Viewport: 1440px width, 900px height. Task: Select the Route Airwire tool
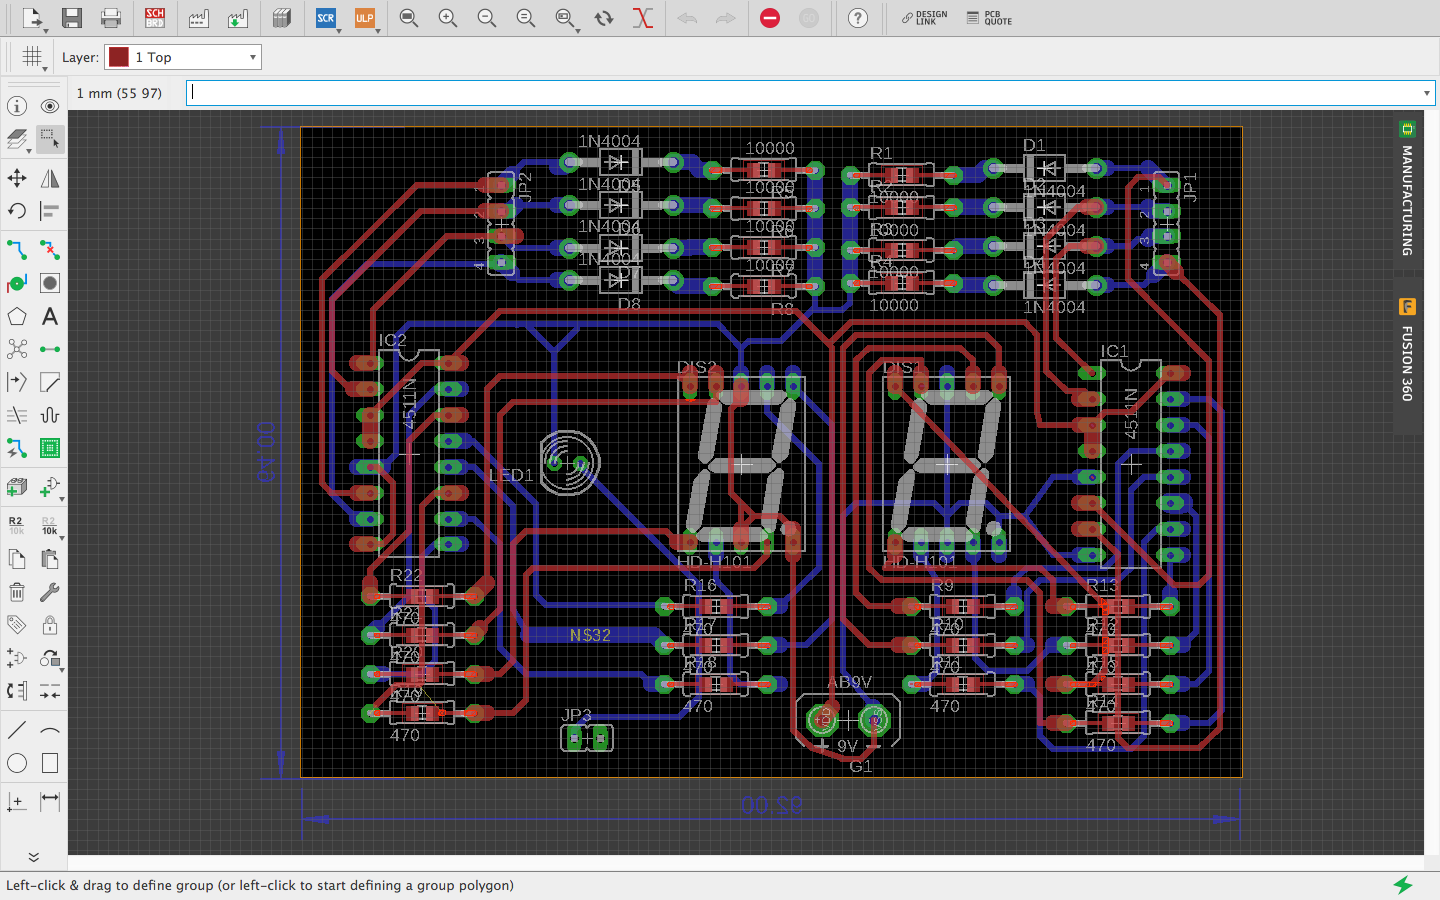(x=14, y=249)
